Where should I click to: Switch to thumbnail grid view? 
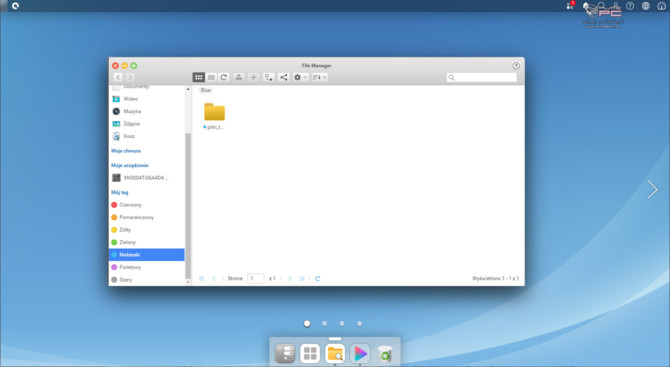coord(199,77)
